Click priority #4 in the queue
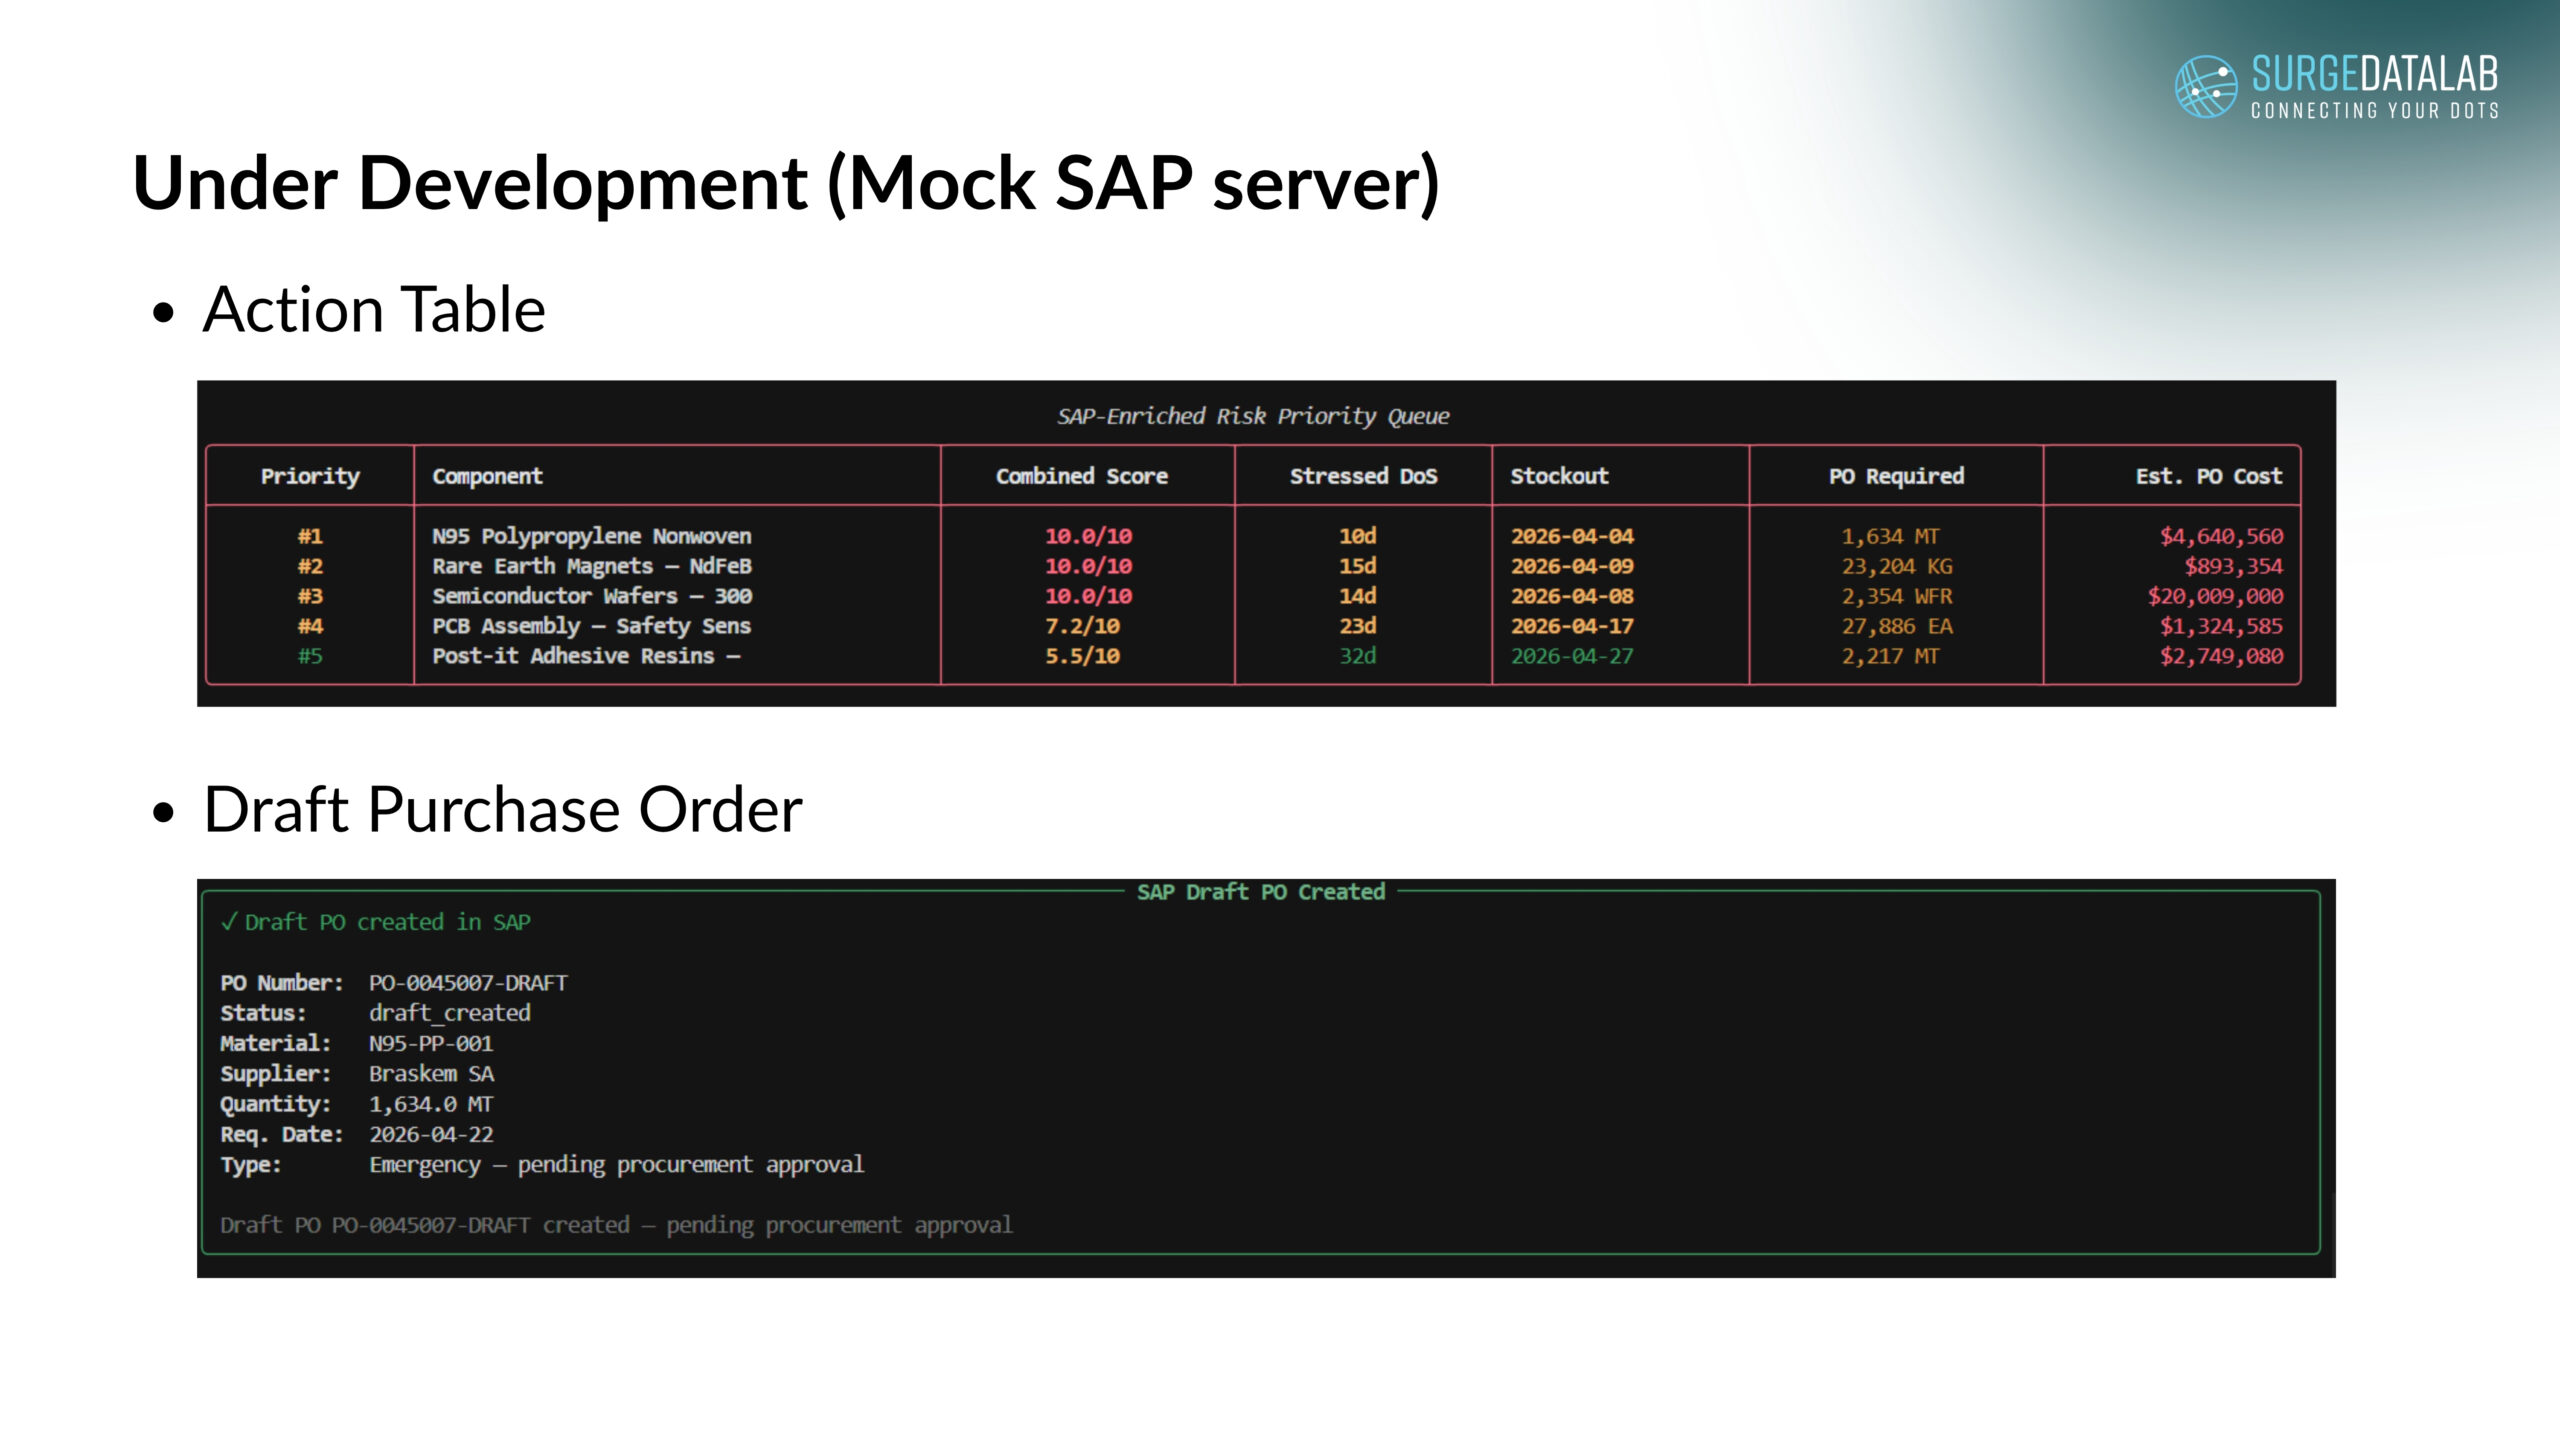The image size is (2560, 1440). 310,626
